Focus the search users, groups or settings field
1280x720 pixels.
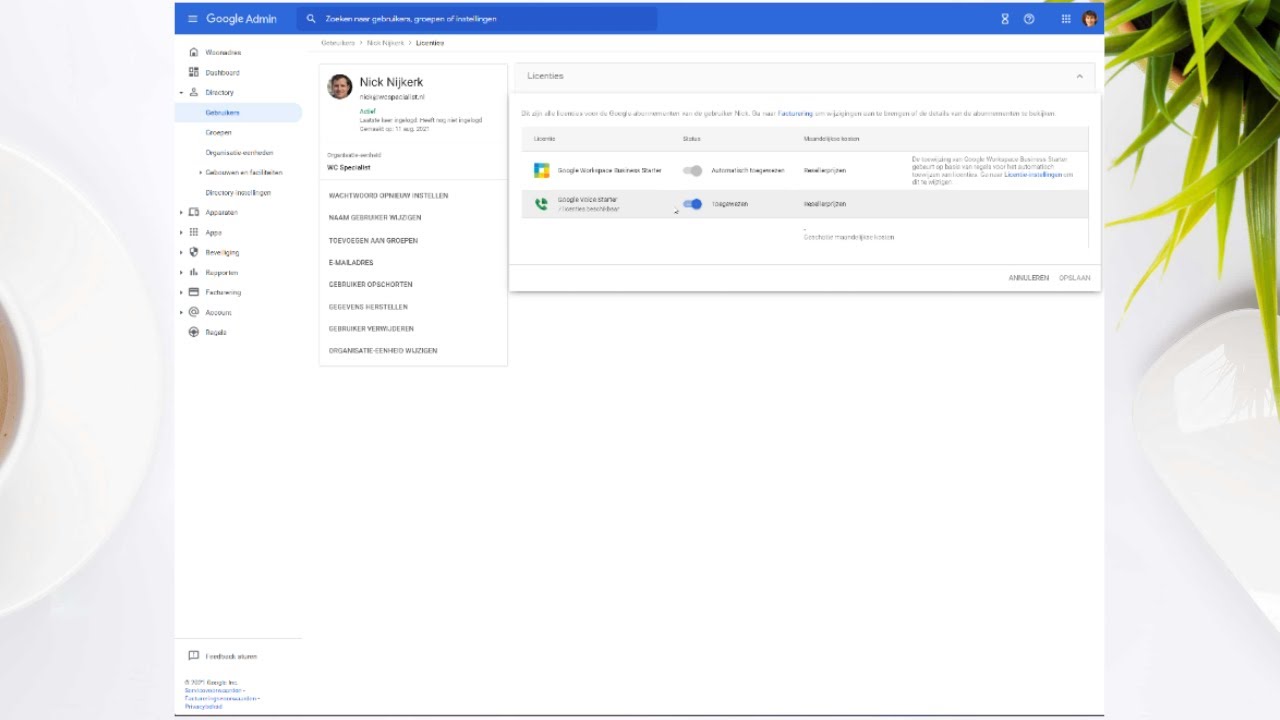pos(477,19)
